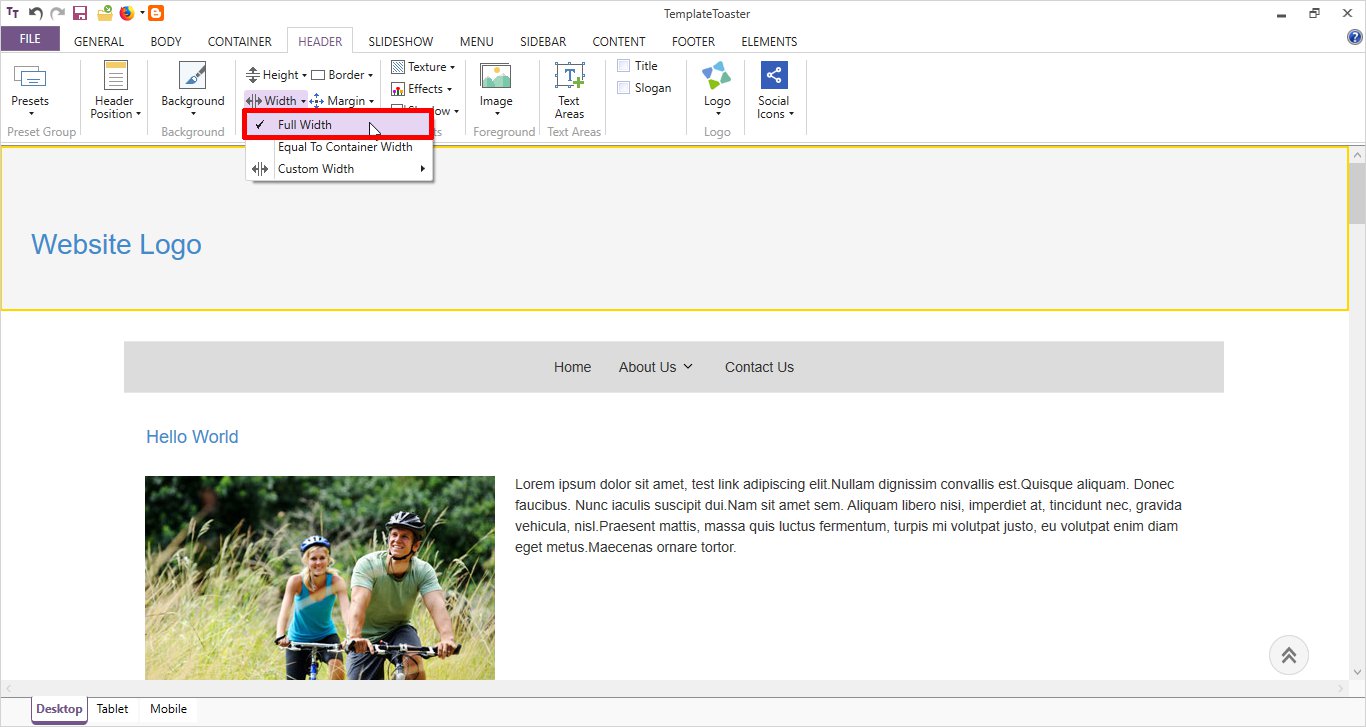The height and width of the screenshot is (727, 1366).
Task: Open the Logo tool
Action: click(x=716, y=78)
